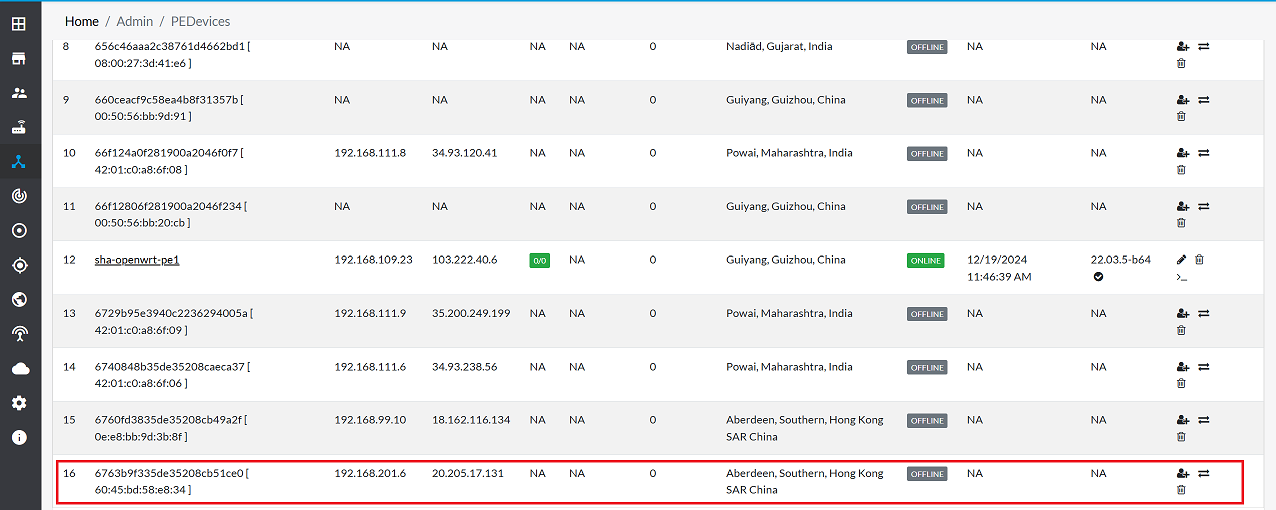Select IP 192.168.201.6 cell
The height and width of the screenshot is (510, 1276).
point(370,473)
